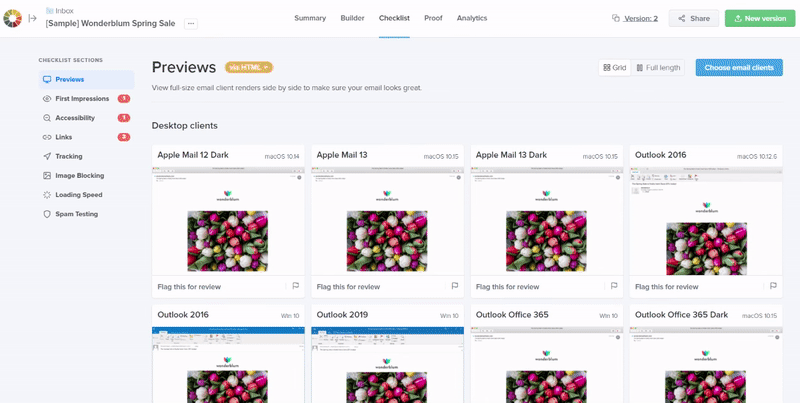Open the Analytics tab
This screenshot has width=800, height=403.
(x=472, y=18)
